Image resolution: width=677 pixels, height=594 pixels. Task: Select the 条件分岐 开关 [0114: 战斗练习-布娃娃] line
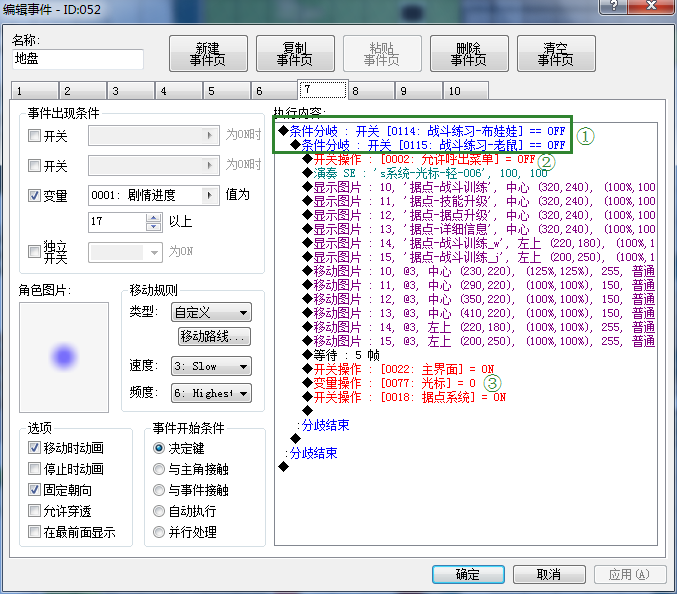click(x=422, y=131)
